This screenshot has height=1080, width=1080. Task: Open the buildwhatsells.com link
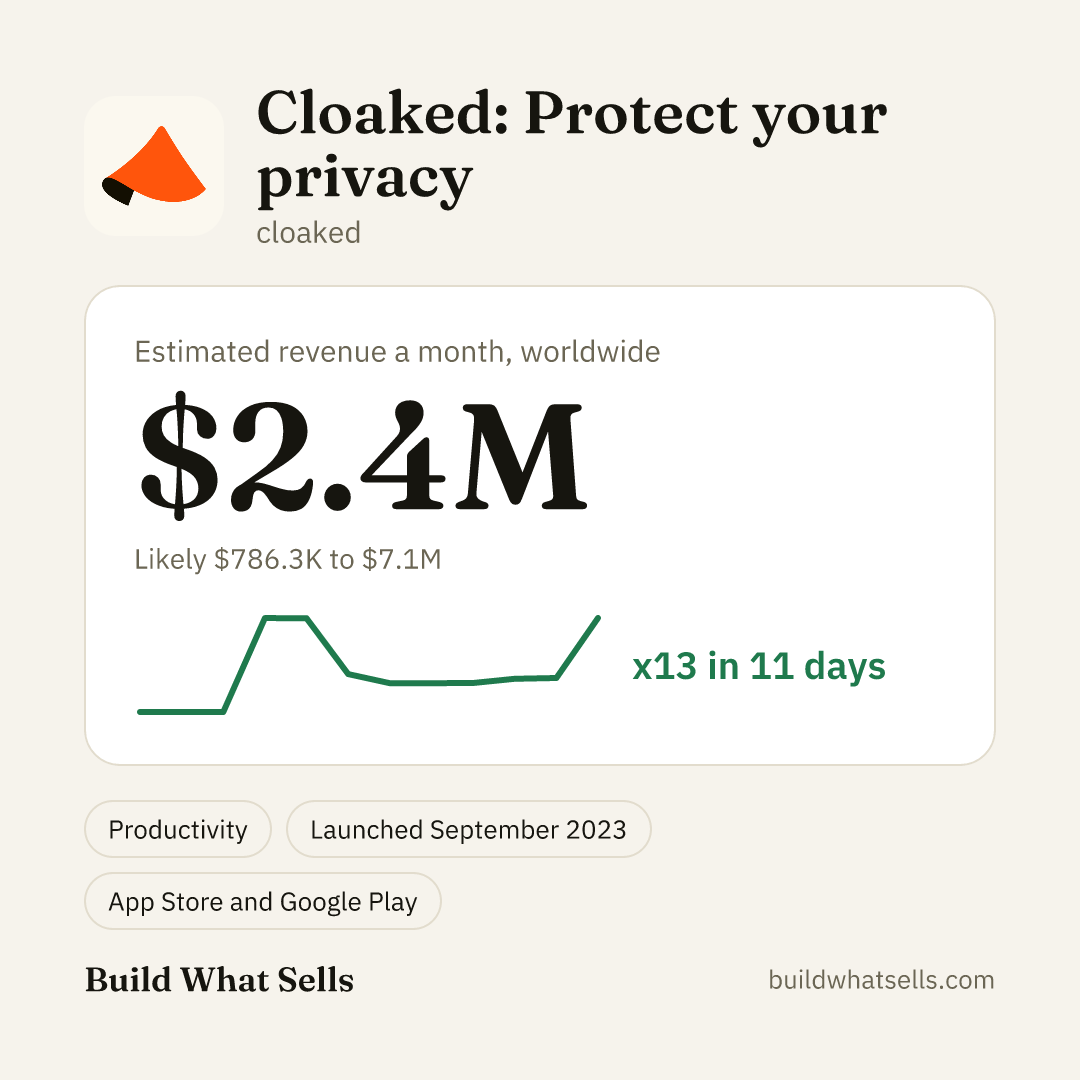point(881,980)
